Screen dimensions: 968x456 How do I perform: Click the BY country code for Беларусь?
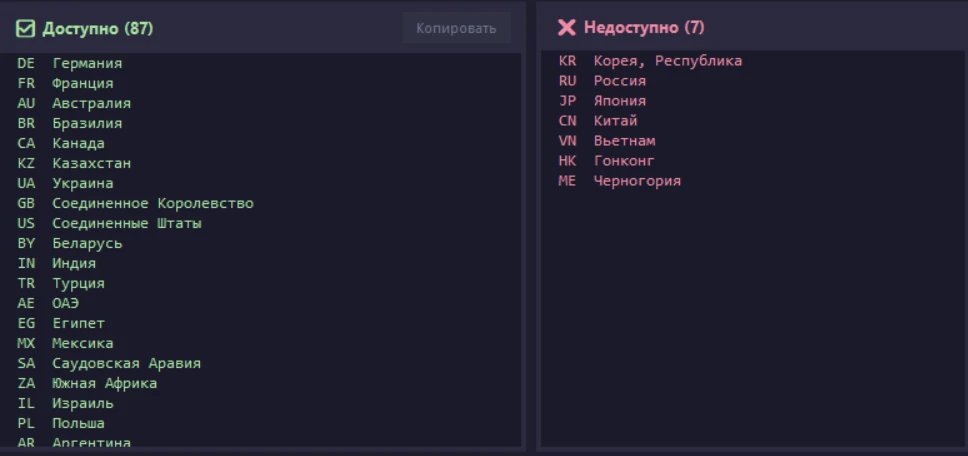point(26,244)
